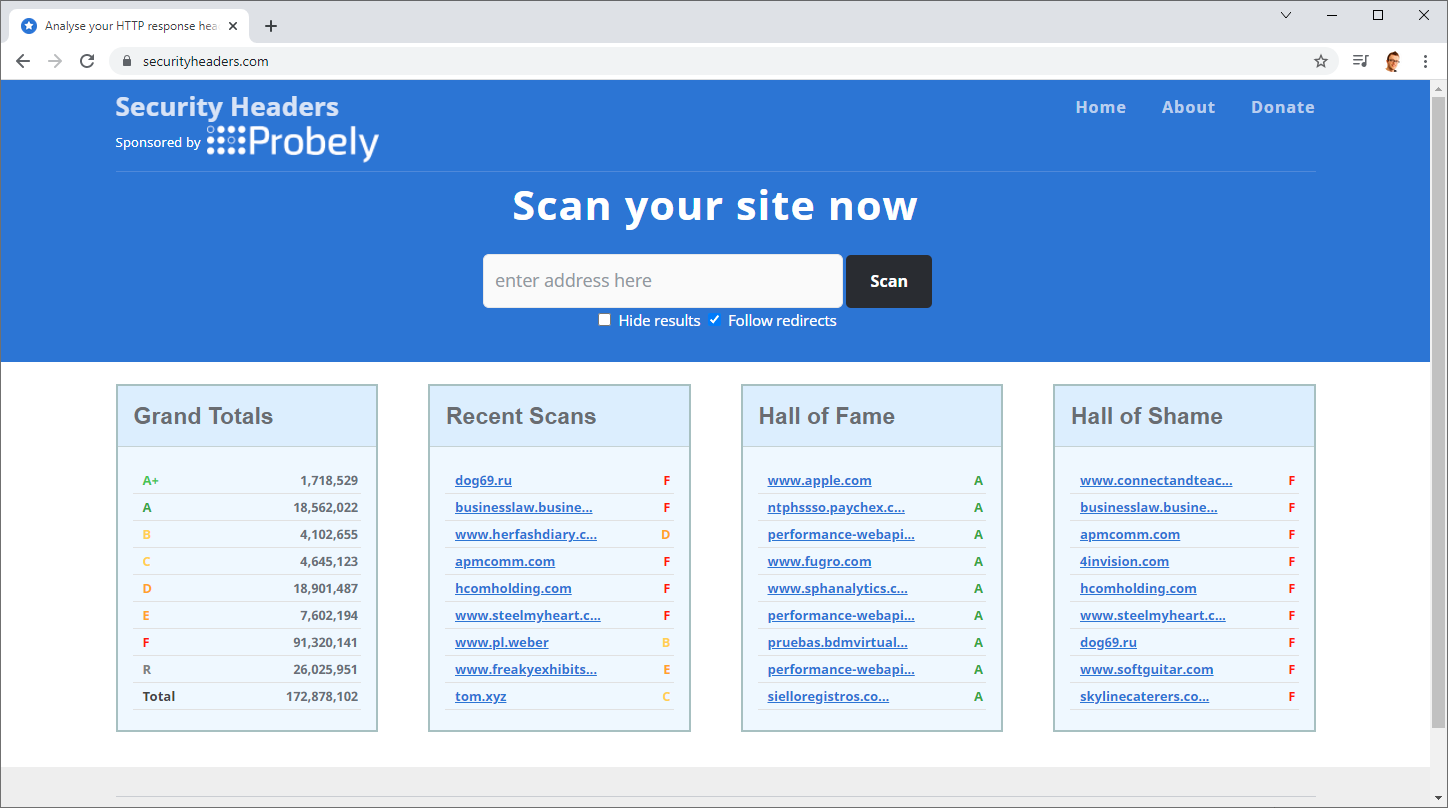Image resolution: width=1448 pixels, height=808 pixels.
Task: Open the Chrome profile avatar
Action: [1393, 61]
